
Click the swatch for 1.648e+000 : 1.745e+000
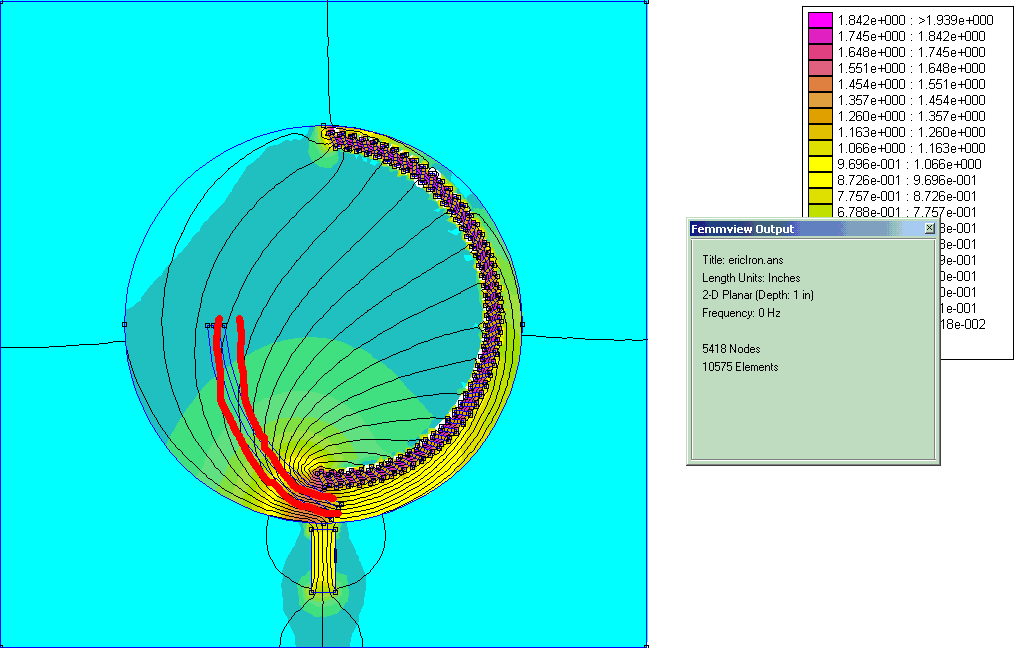click(x=820, y=52)
